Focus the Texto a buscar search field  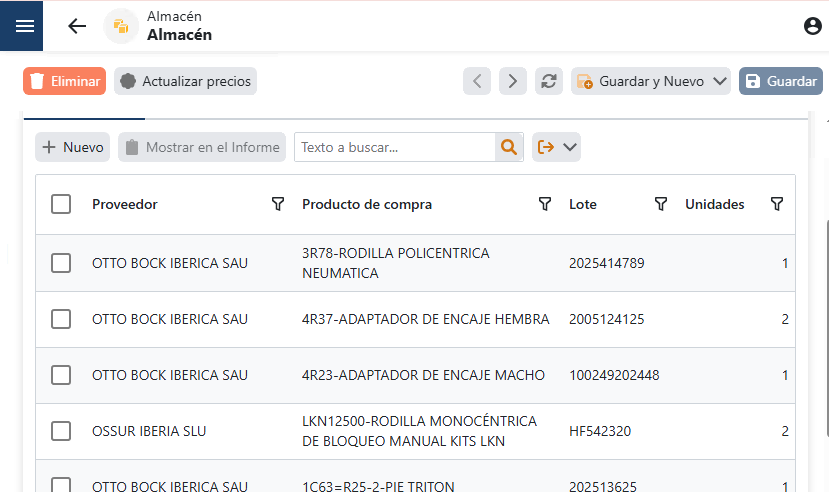[395, 147]
